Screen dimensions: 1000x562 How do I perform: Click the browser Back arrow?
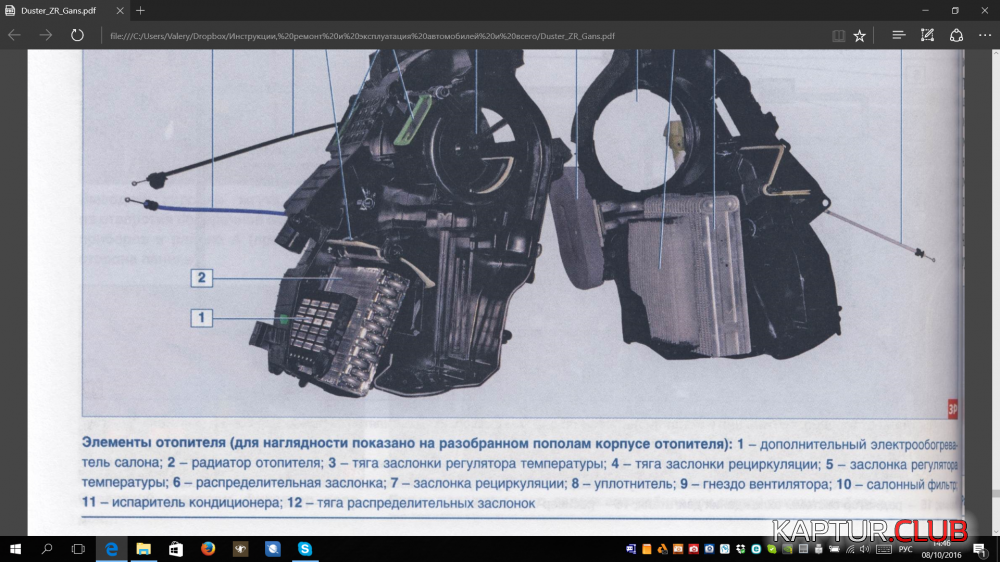[x=15, y=35]
